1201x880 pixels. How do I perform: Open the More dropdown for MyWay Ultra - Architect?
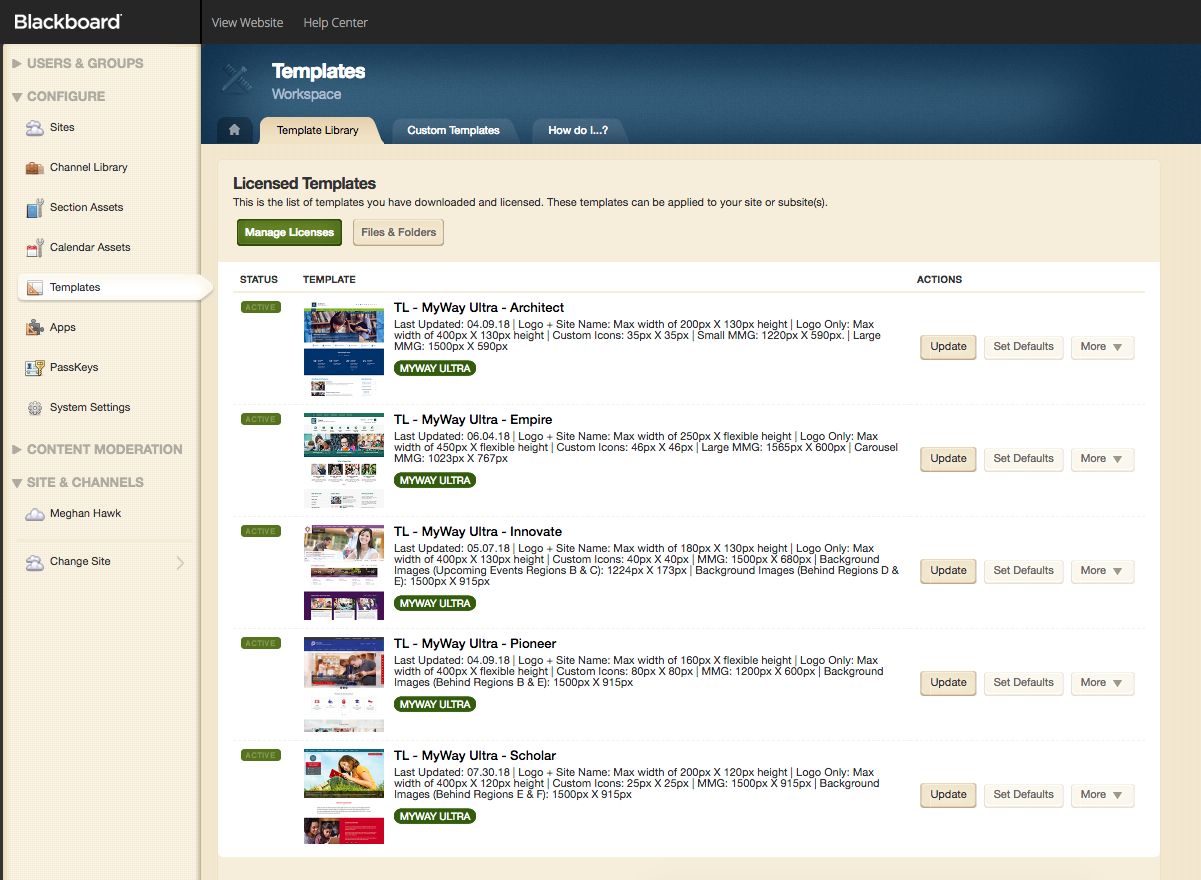point(1102,347)
